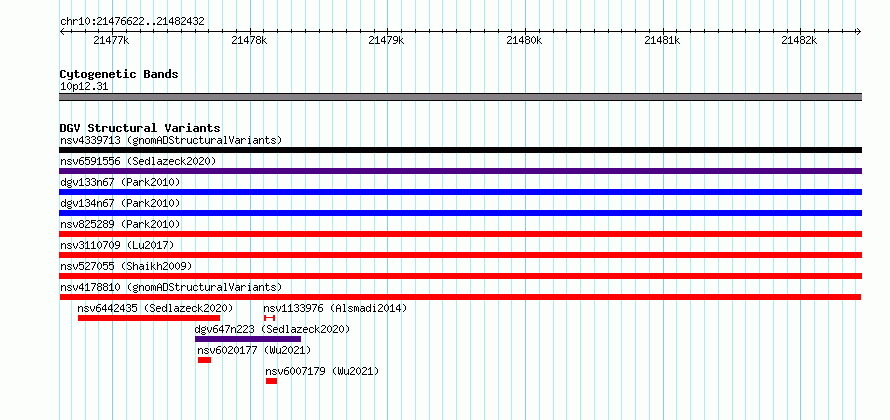This screenshot has height=420, width=890.
Task: Click the 21480k ruler tick label
Action: click(x=524, y=40)
